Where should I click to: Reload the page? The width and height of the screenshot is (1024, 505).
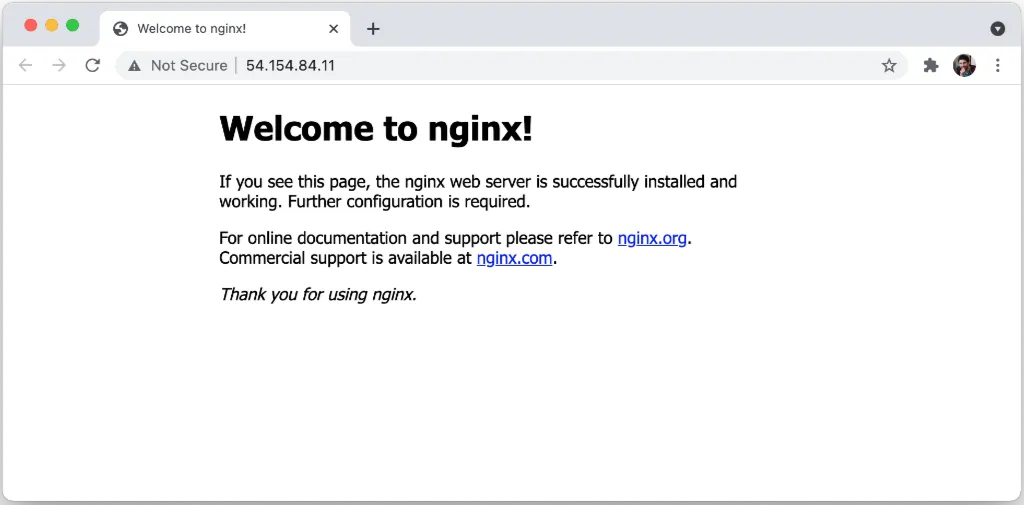point(93,65)
